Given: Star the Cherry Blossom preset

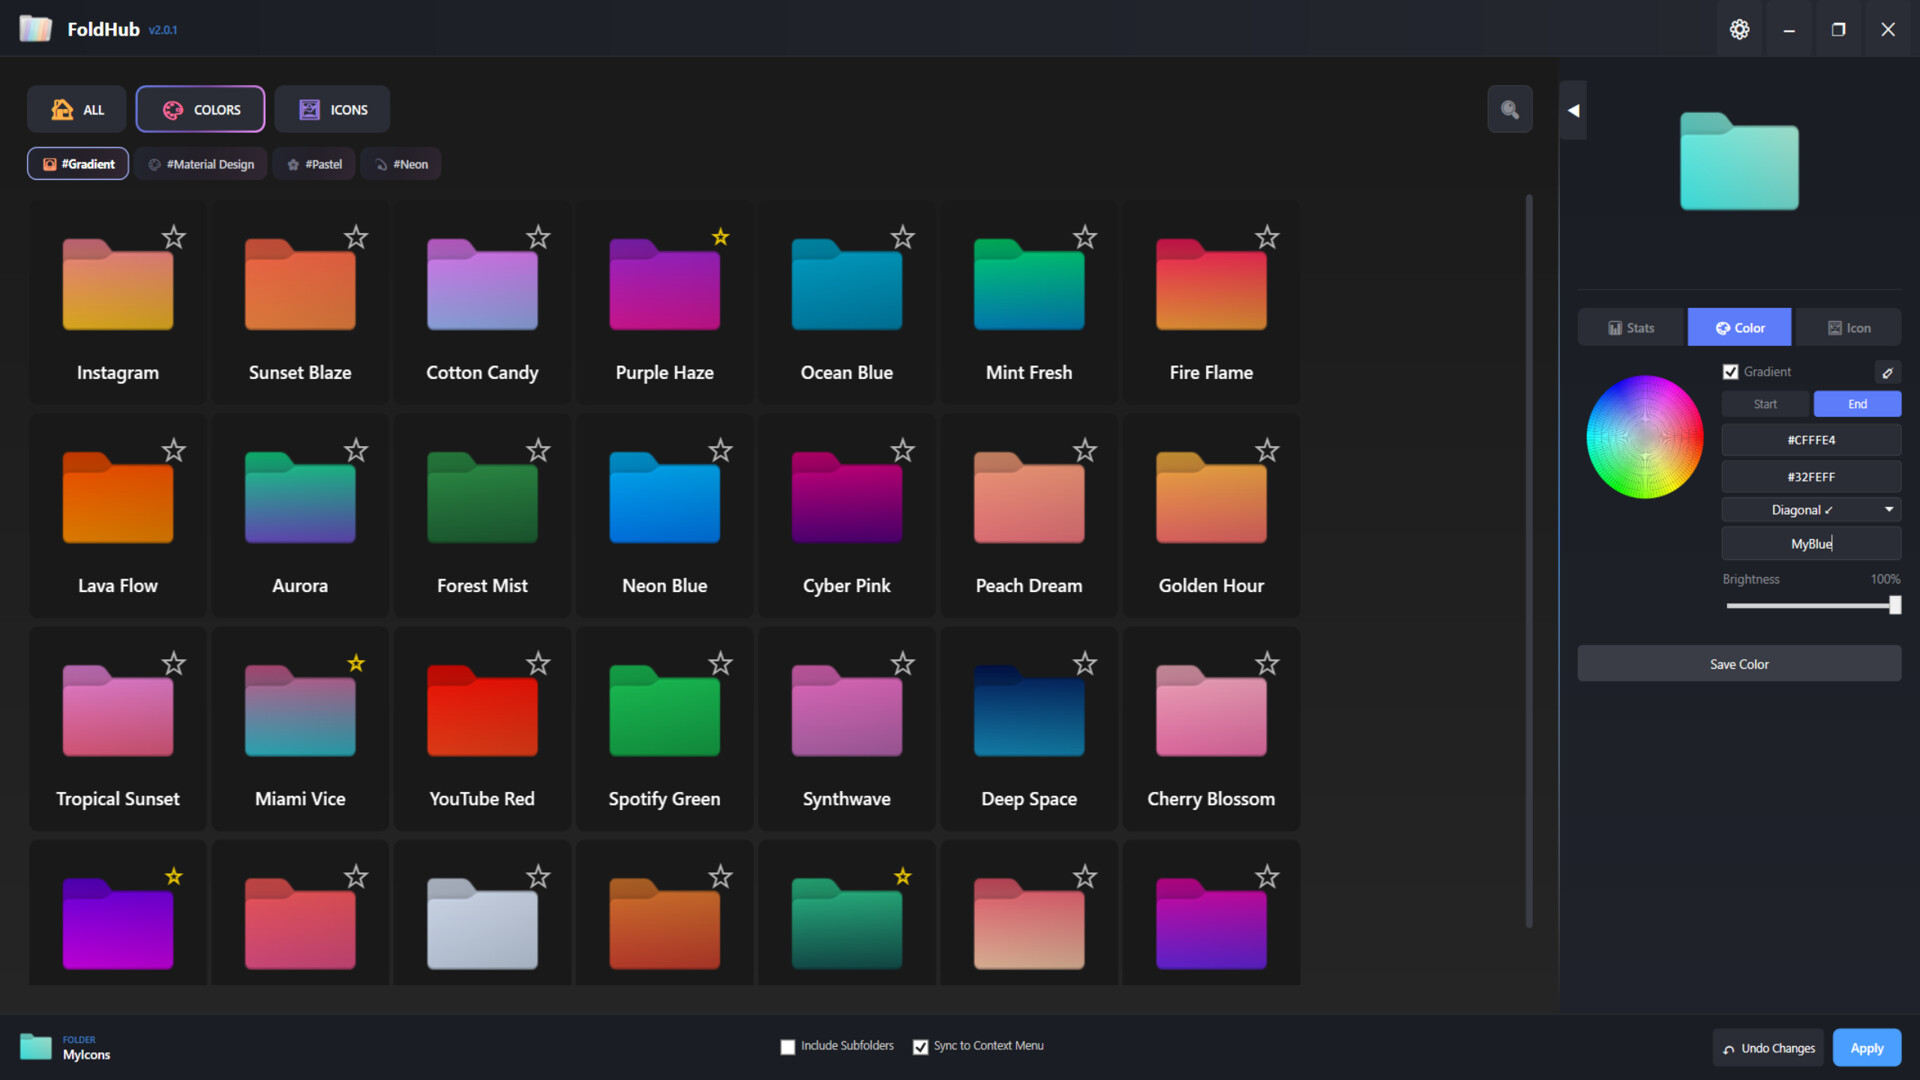Looking at the screenshot, I should click(1266, 663).
